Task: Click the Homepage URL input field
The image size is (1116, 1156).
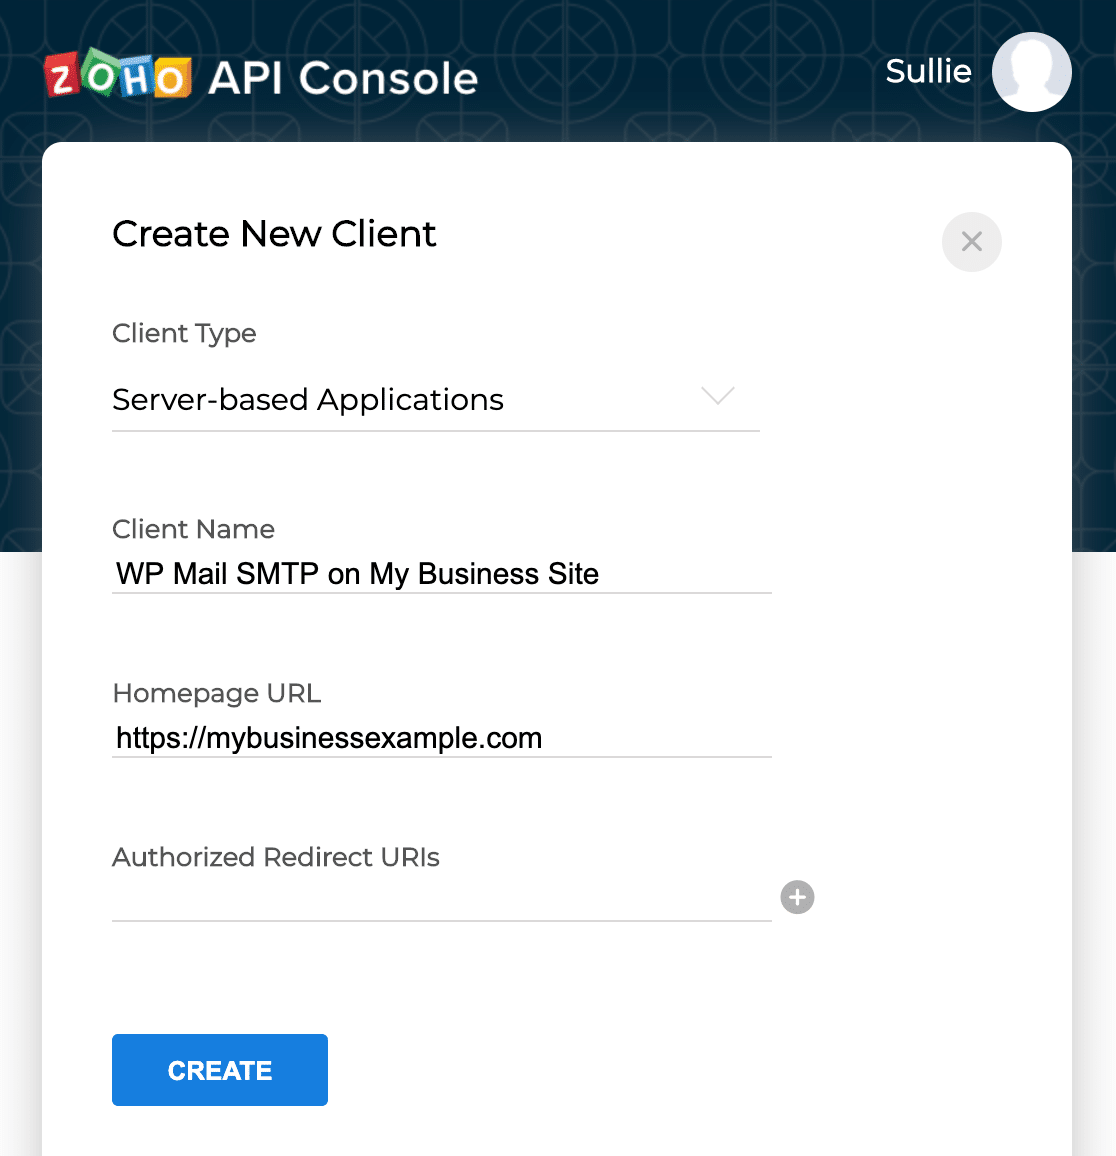Action: (x=442, y=738)
